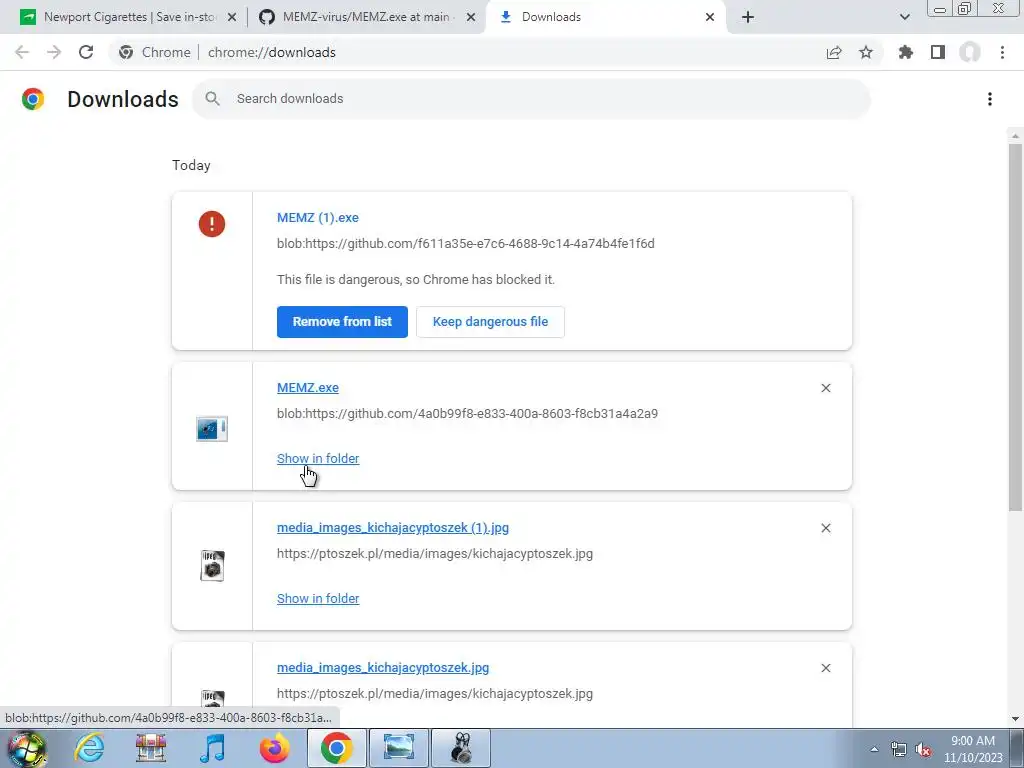The width and height of the screenshot is (1024, 768).
Task: Click the muted volume tray icon
Action: (x=923, y=750)
